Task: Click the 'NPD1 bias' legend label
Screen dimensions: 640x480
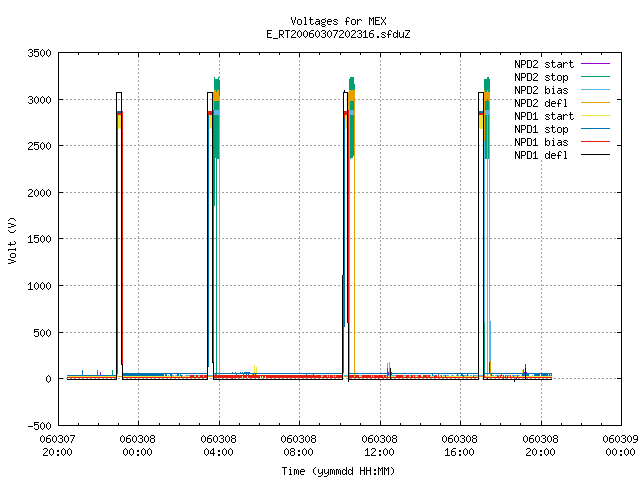Action: point(541,142)
